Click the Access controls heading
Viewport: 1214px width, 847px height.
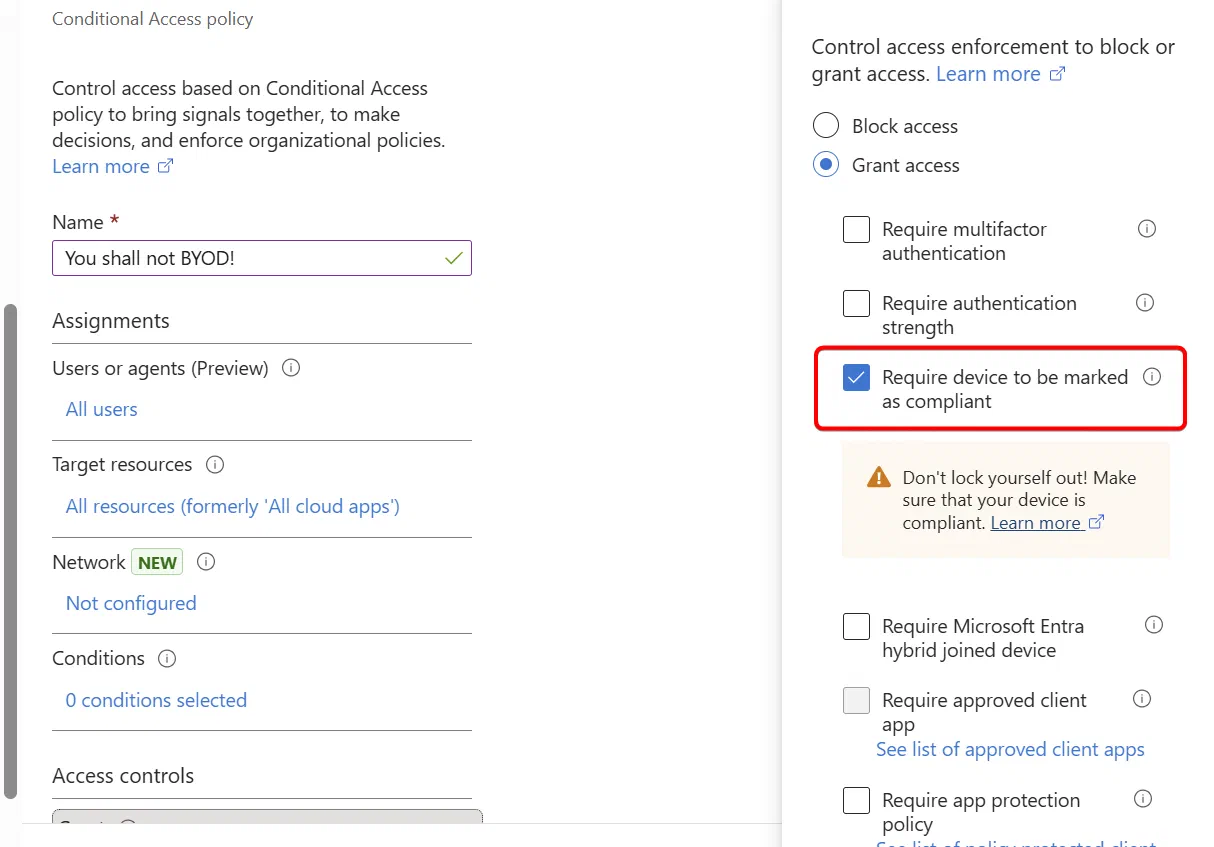(123, 776)
